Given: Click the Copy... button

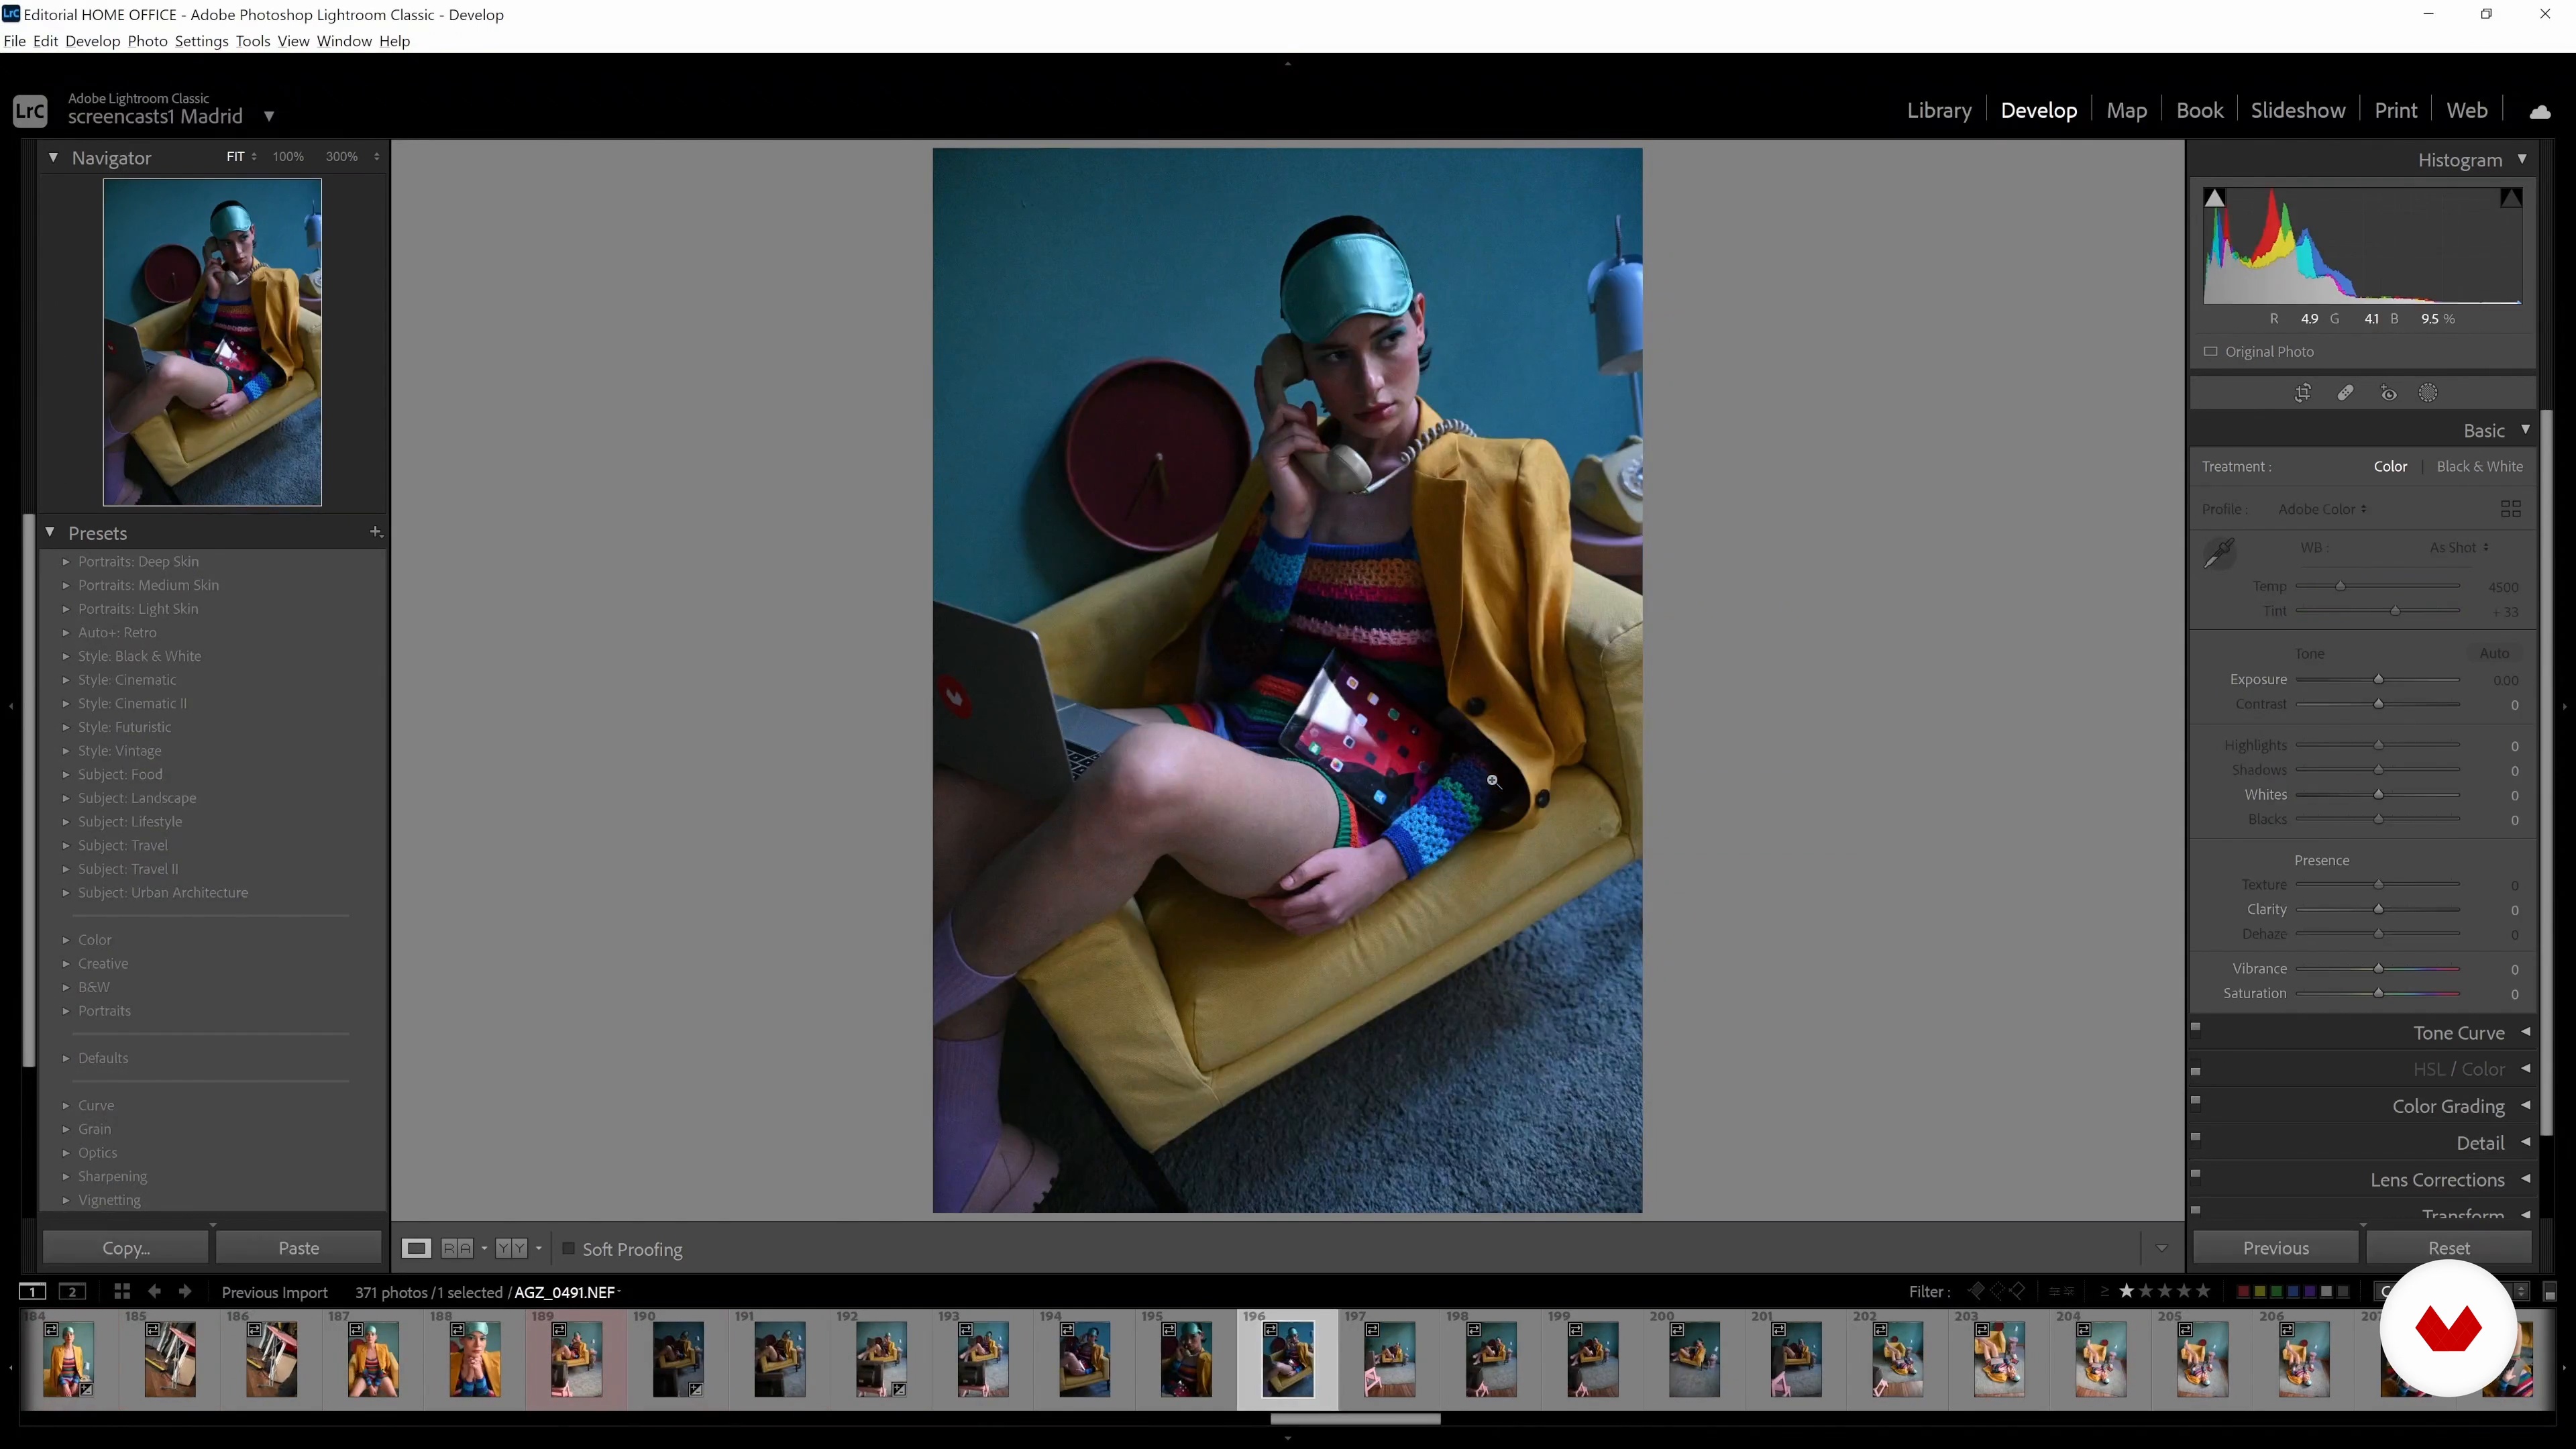Looking at the screenshot, I should pyautogui.click(x=126, y=1248).
